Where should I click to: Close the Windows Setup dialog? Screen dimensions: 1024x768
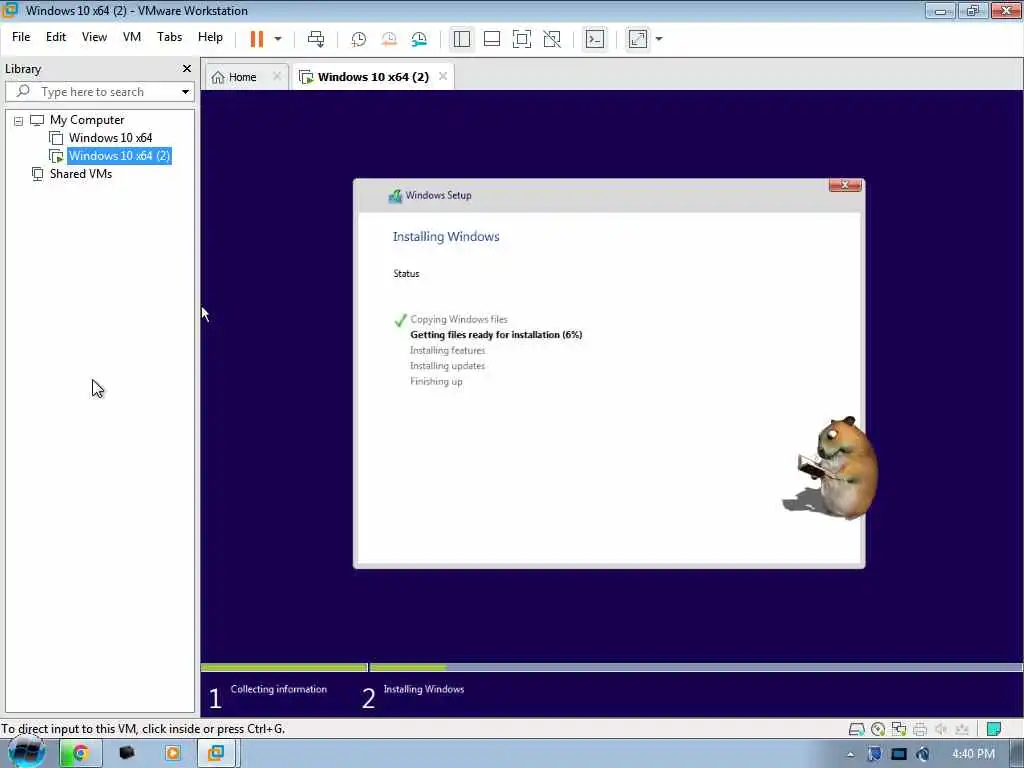[x=844, y=185]
